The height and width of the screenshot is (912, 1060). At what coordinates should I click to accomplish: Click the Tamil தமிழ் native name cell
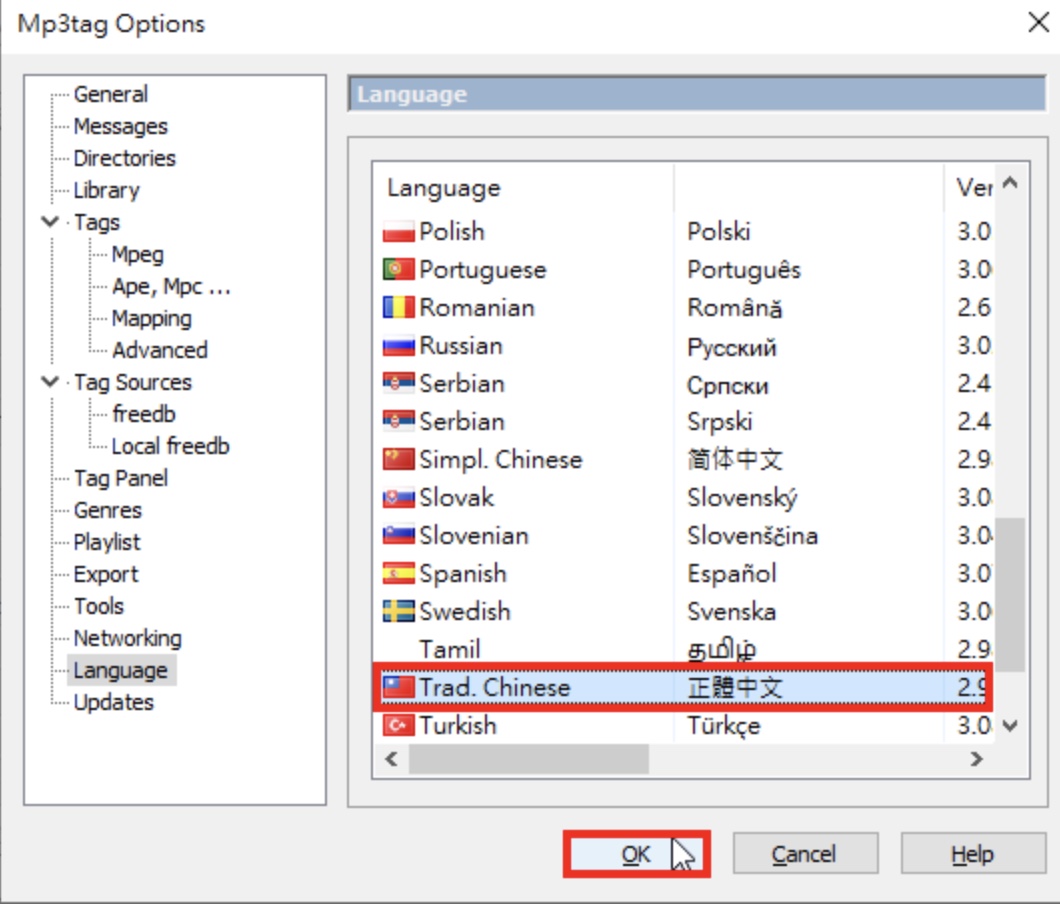pos(721,650)
